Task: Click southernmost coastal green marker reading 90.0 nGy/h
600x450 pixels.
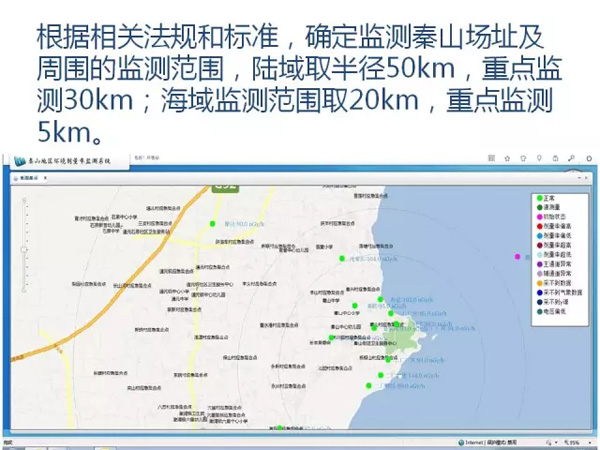Action: point(368,386)
